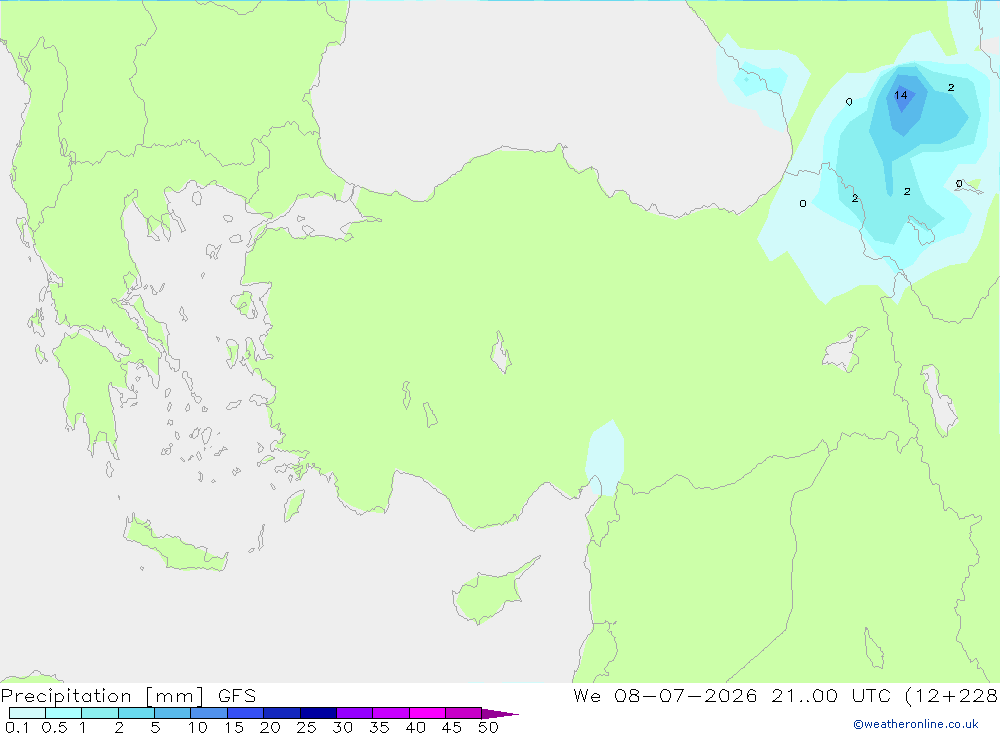The height and width of the screenshot is (733, 1000).
Task: Click the '45' legend scale label
Action: [x=452, y=727]
